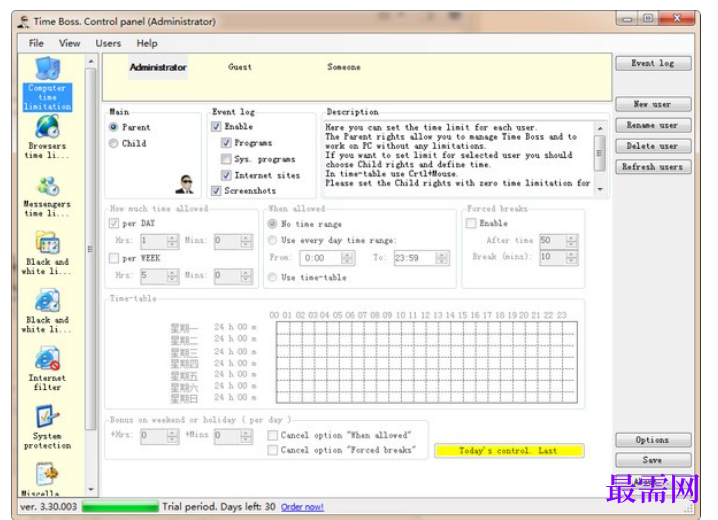
Task: Select the Parent radio button
Action: (114, 127)
